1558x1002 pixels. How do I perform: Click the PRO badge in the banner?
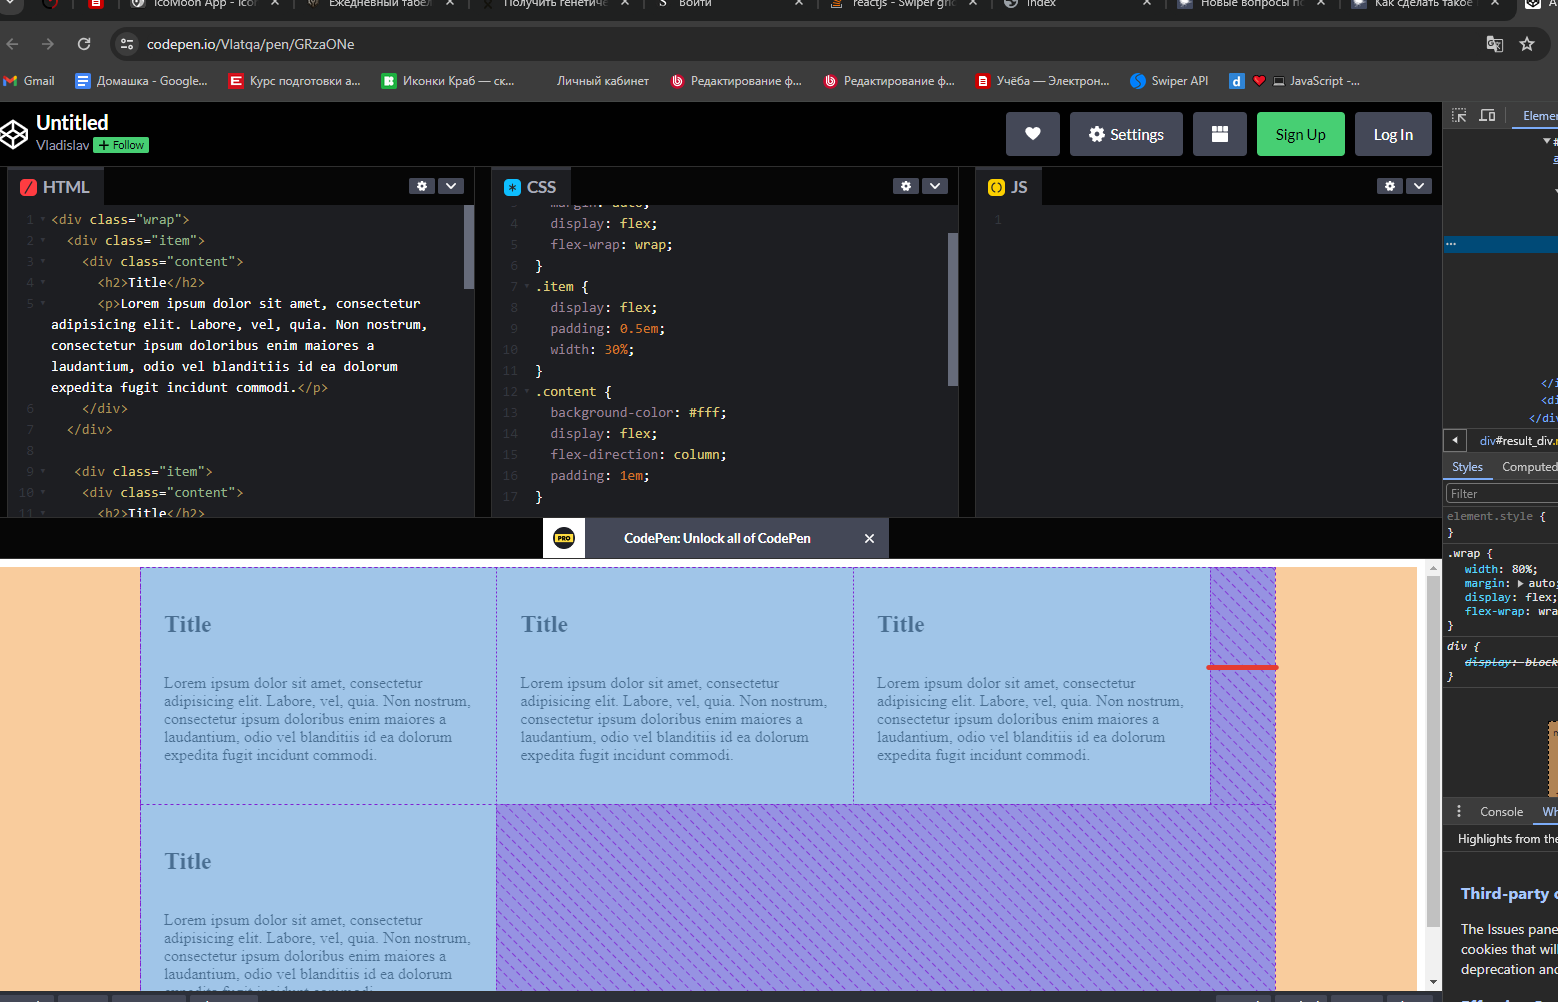pos(564,538)
